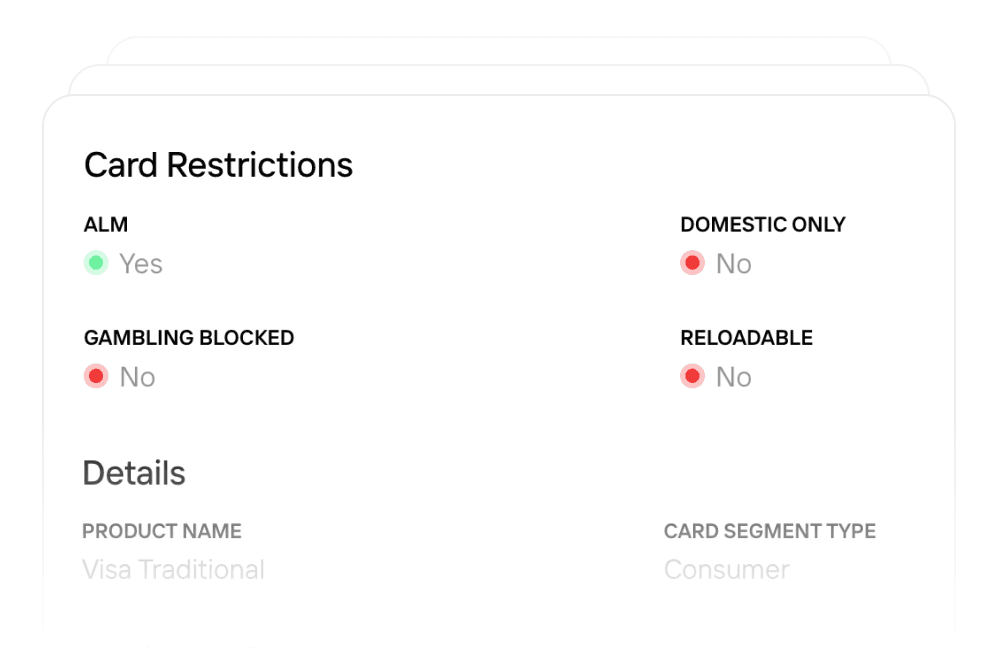Click the red Gambling Blocked status dot
The height and width of the screenshot is (650, 1000).
[96, 376]
